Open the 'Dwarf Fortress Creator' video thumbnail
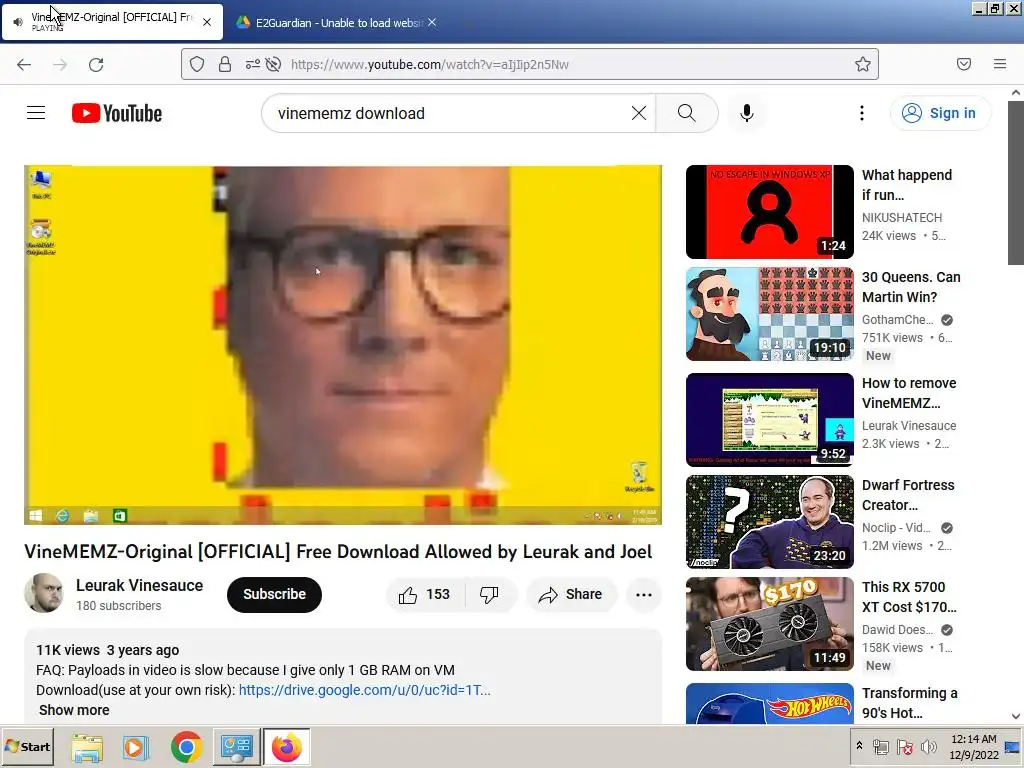 [x=769, y=521]
